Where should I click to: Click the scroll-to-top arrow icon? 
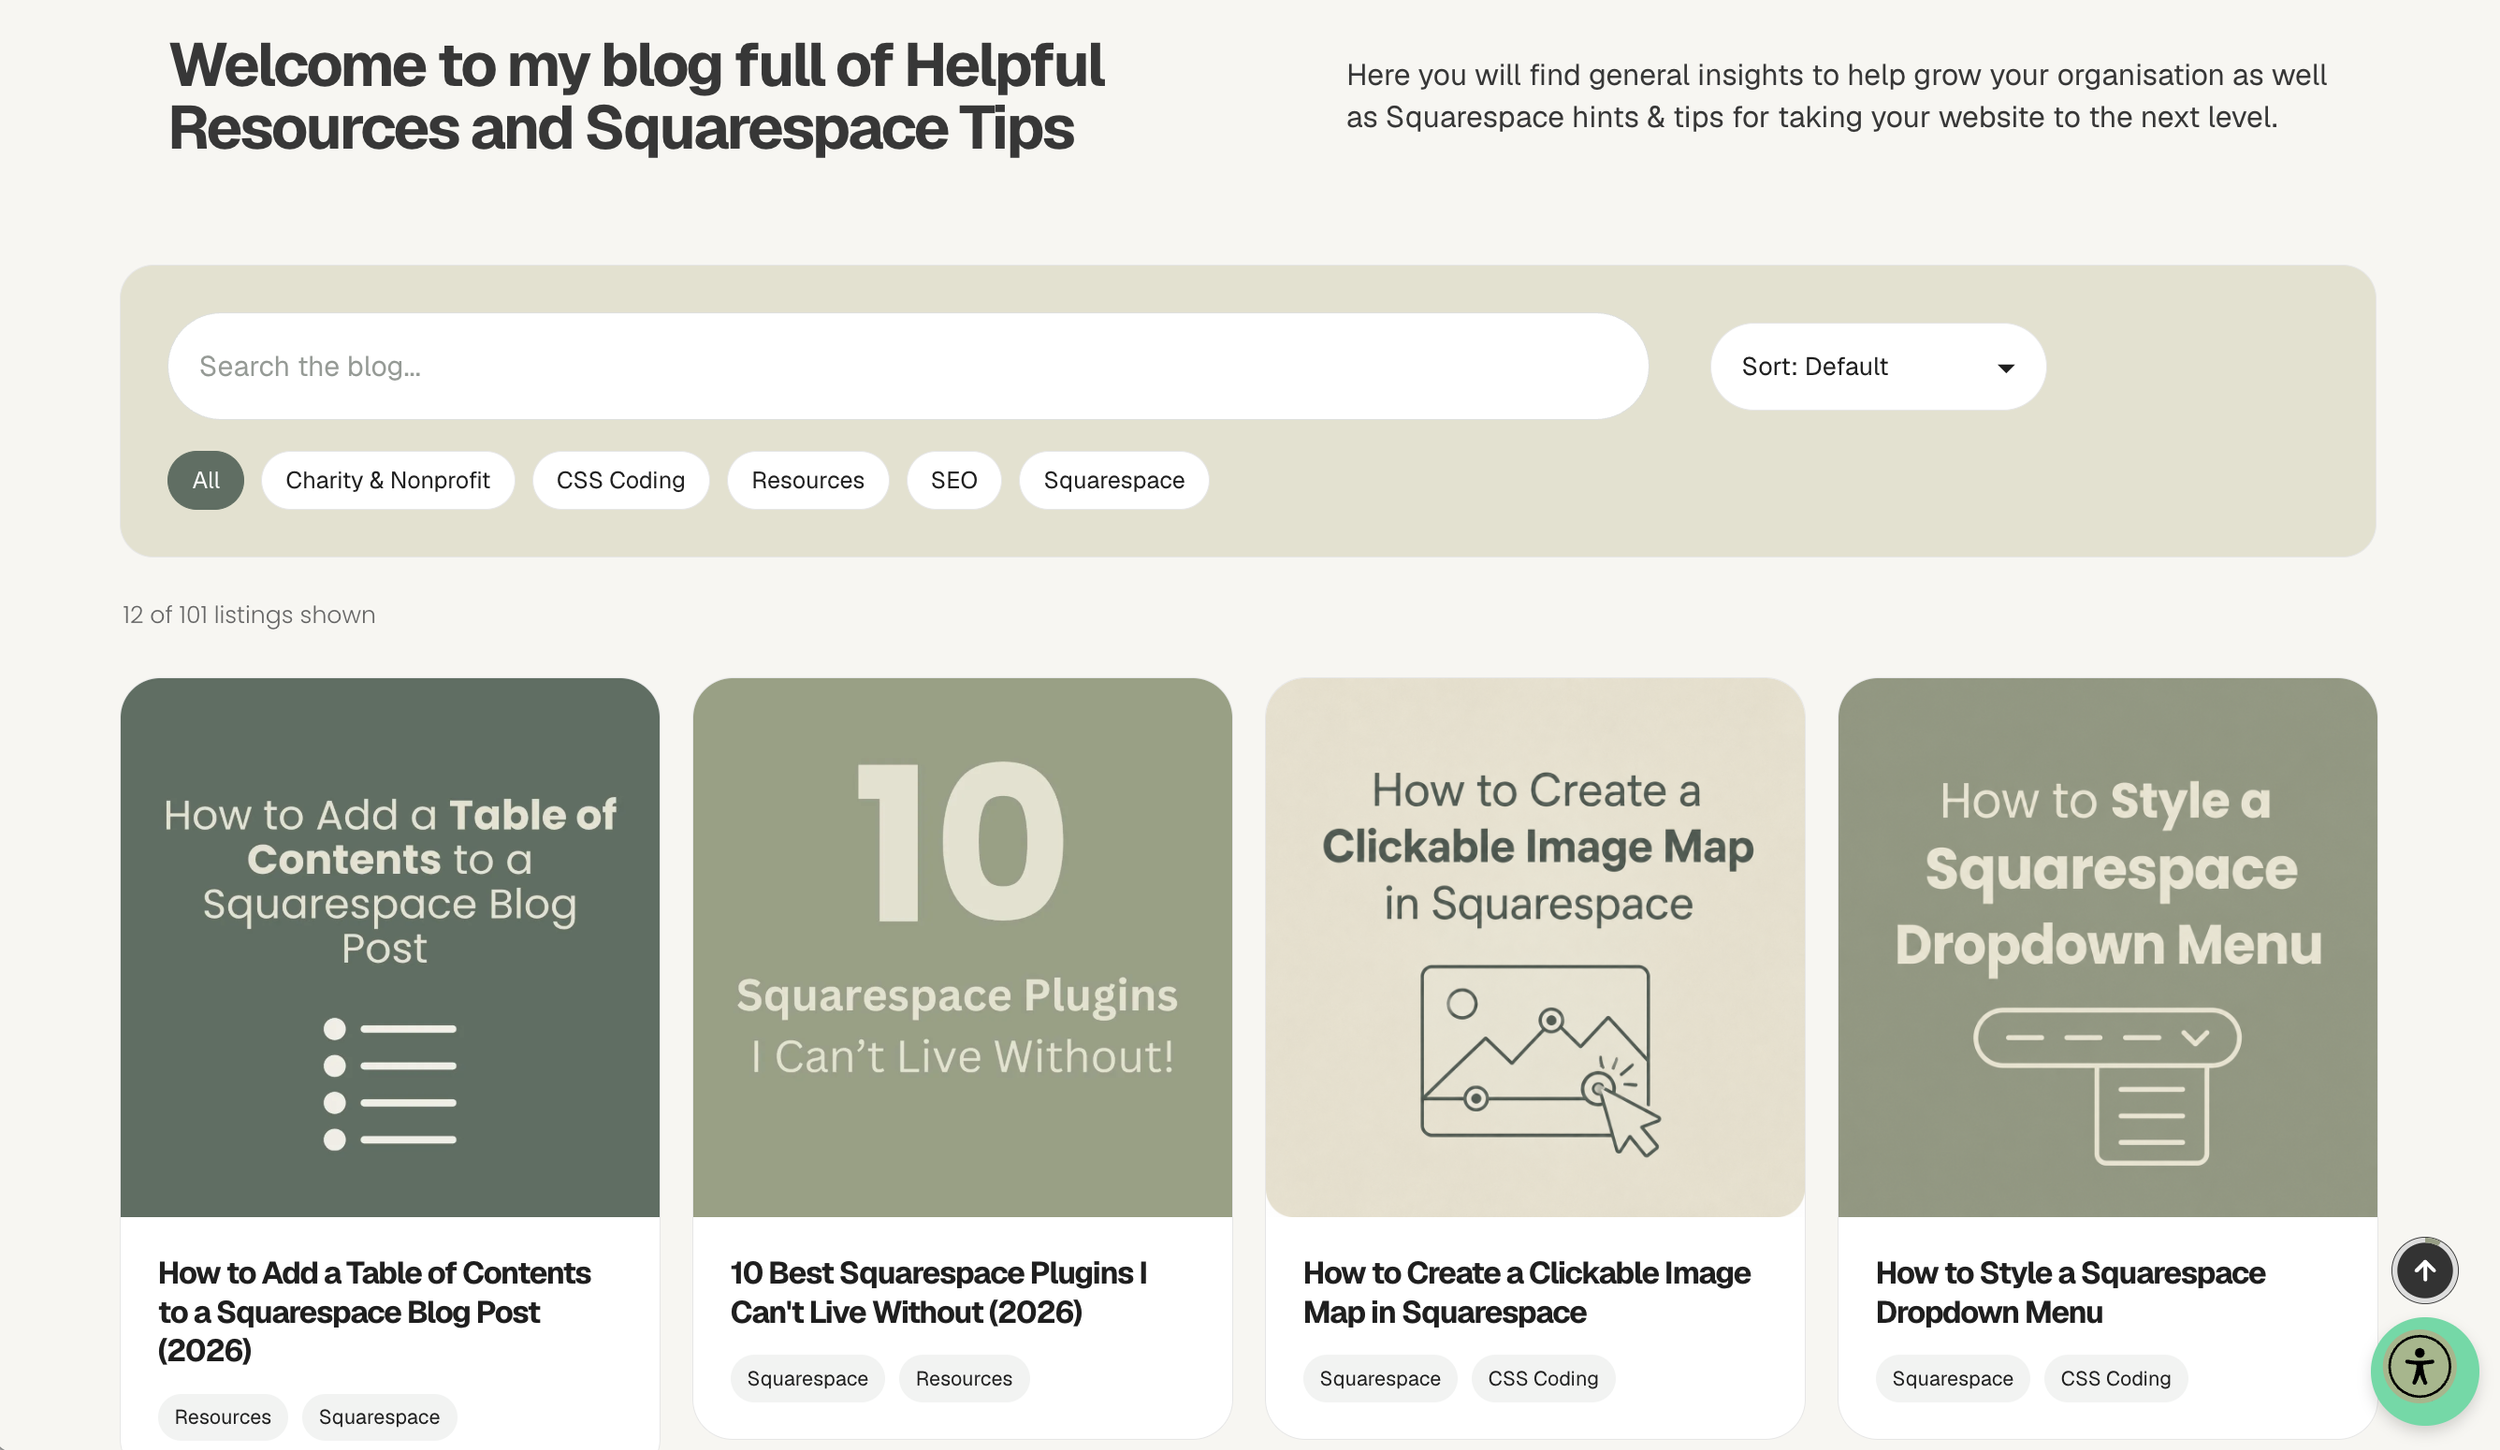pos(2424,1270)
